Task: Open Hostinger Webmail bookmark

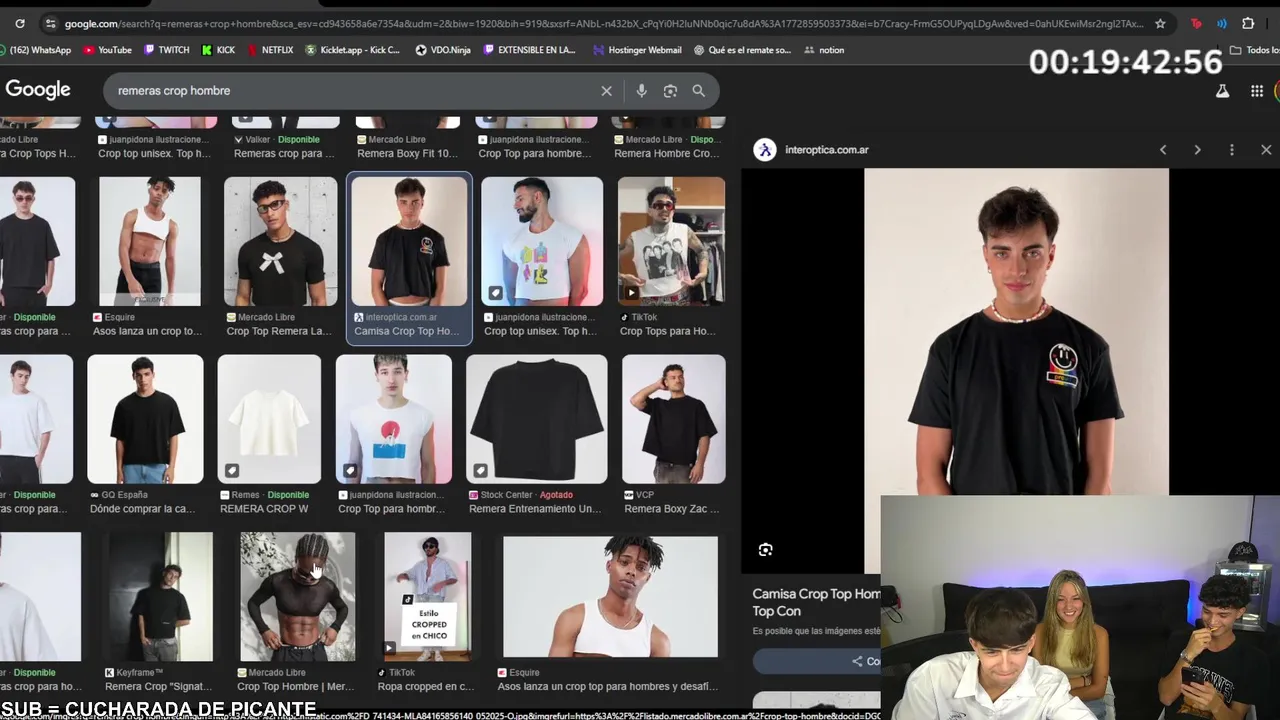Action: pos(637,50)
